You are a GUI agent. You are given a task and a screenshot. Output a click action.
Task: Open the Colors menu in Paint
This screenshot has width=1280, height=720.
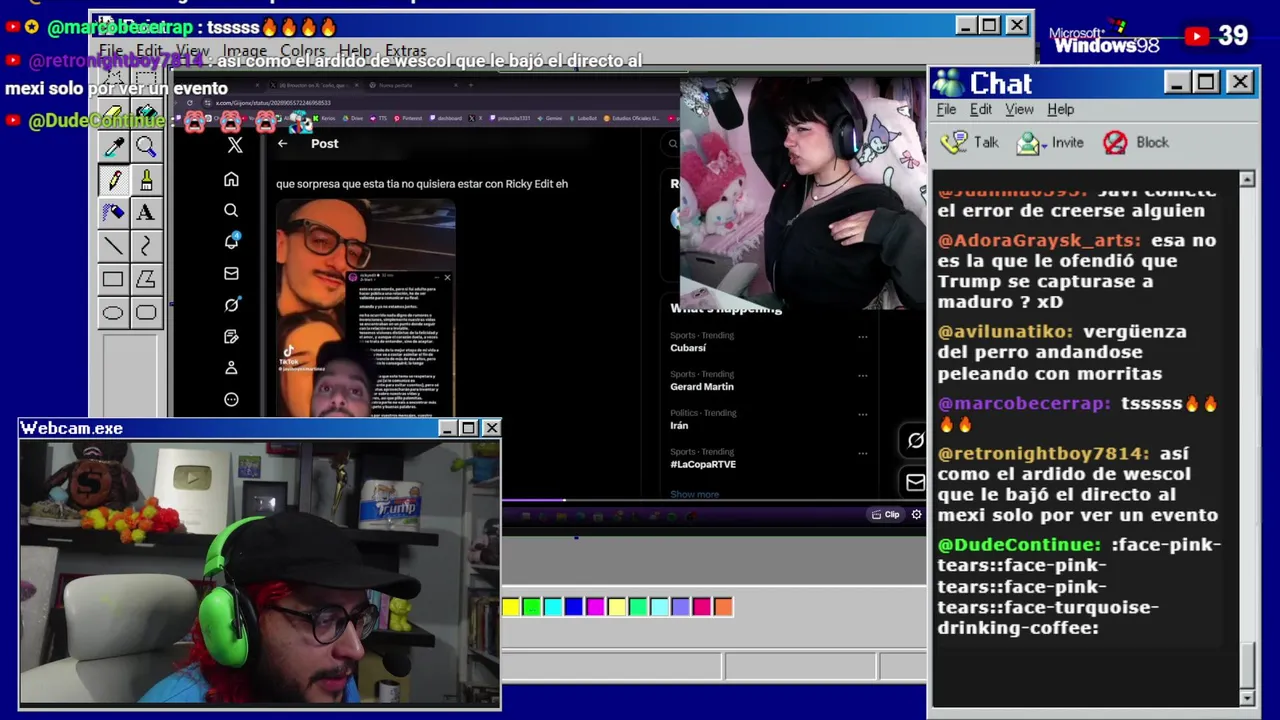click(x=302, y=51)
